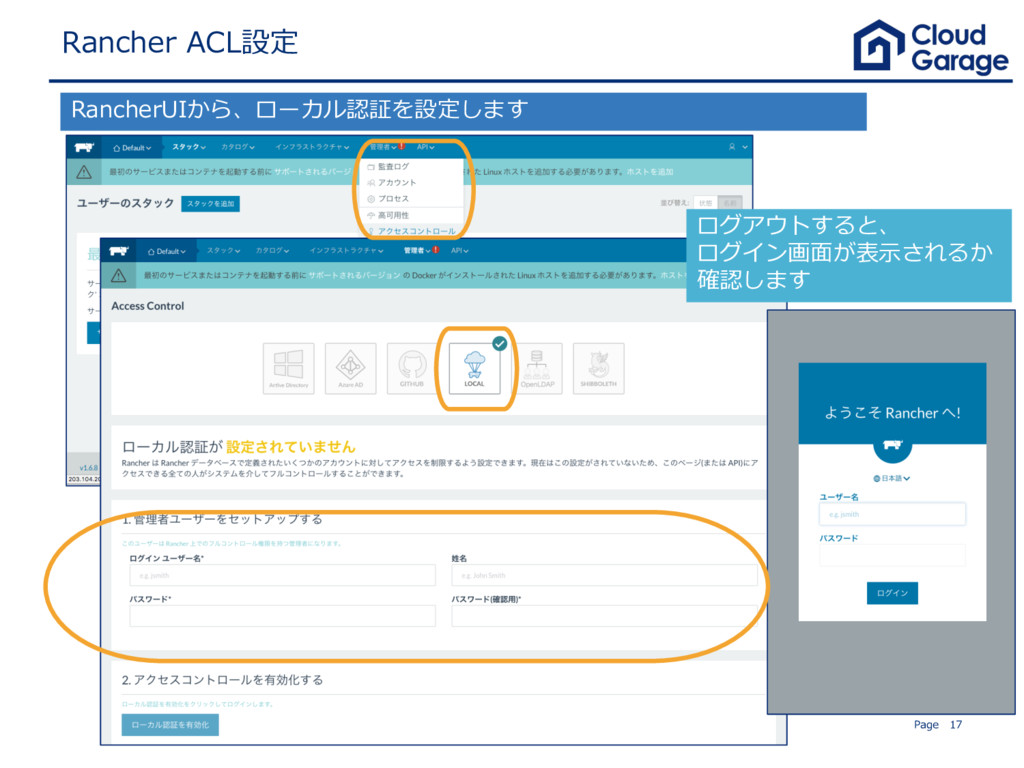
Task: Select the LOCAL auth provider icon
Action: [475, 368]
